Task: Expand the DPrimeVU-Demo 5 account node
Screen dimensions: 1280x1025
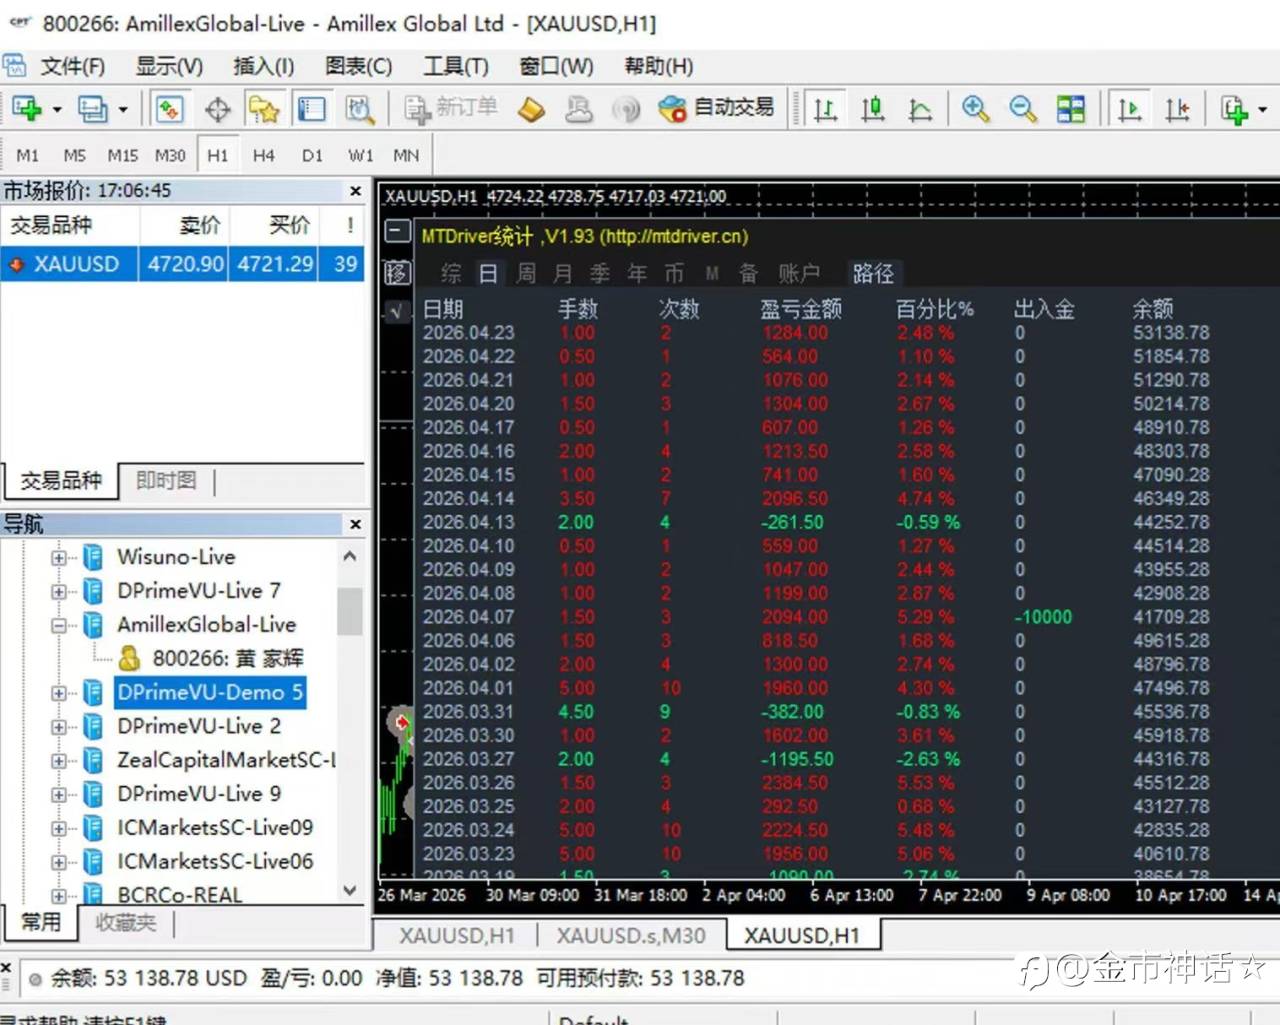Action: point(58,692)
